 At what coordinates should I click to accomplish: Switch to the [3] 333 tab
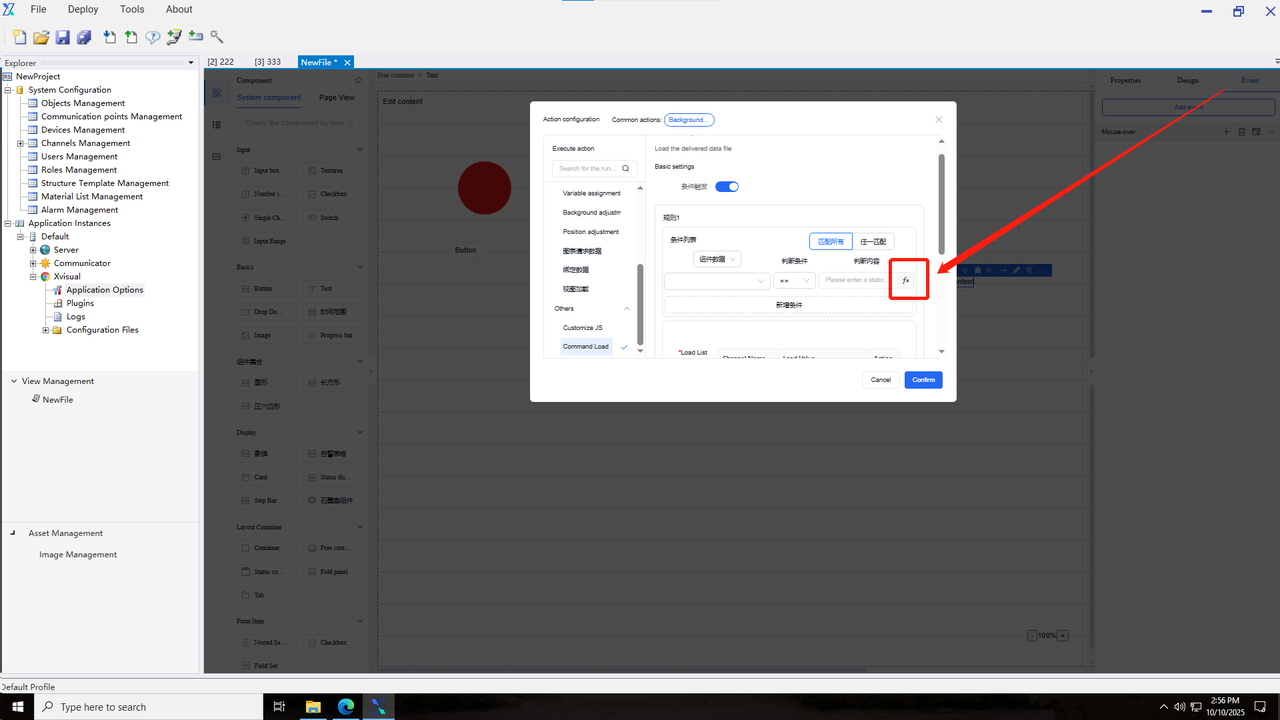pyautogui.click(x=267, y=62)
